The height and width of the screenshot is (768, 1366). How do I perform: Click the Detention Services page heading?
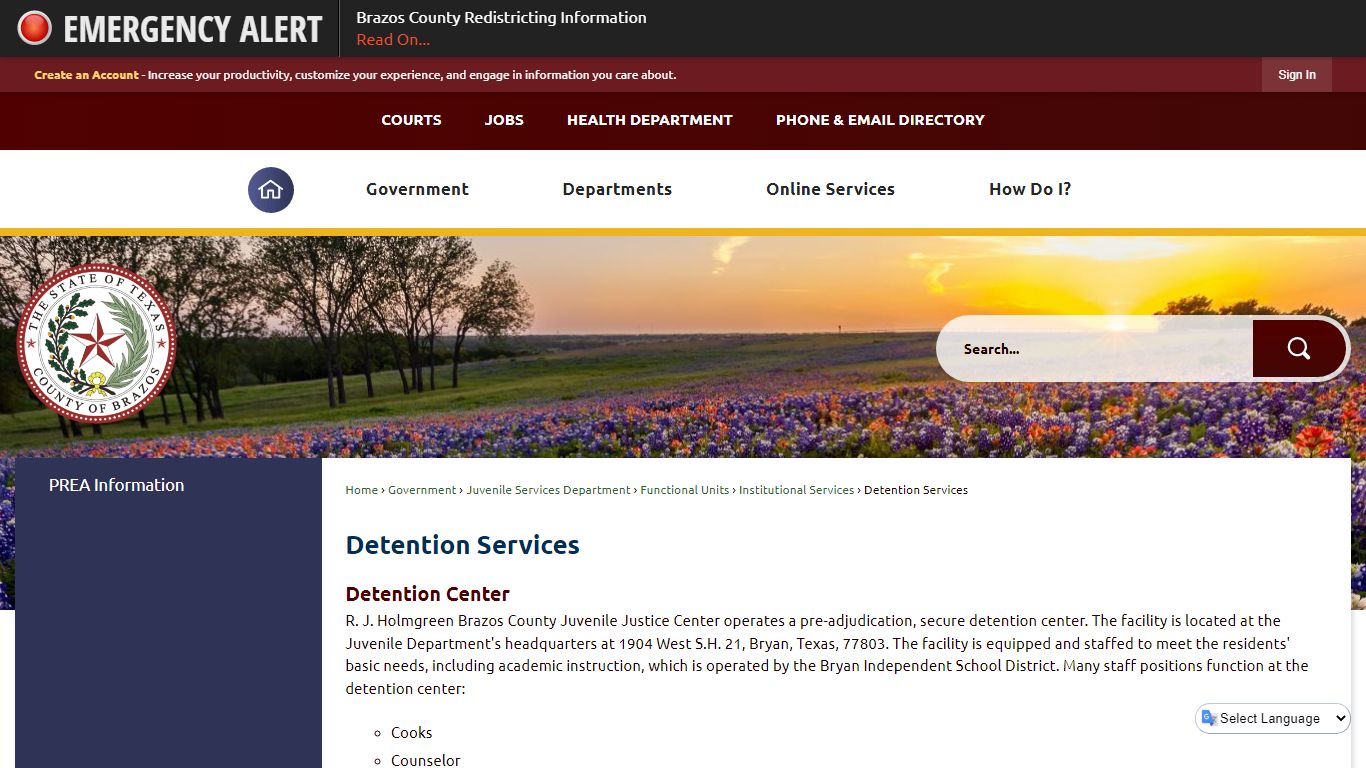coord(462,545)
